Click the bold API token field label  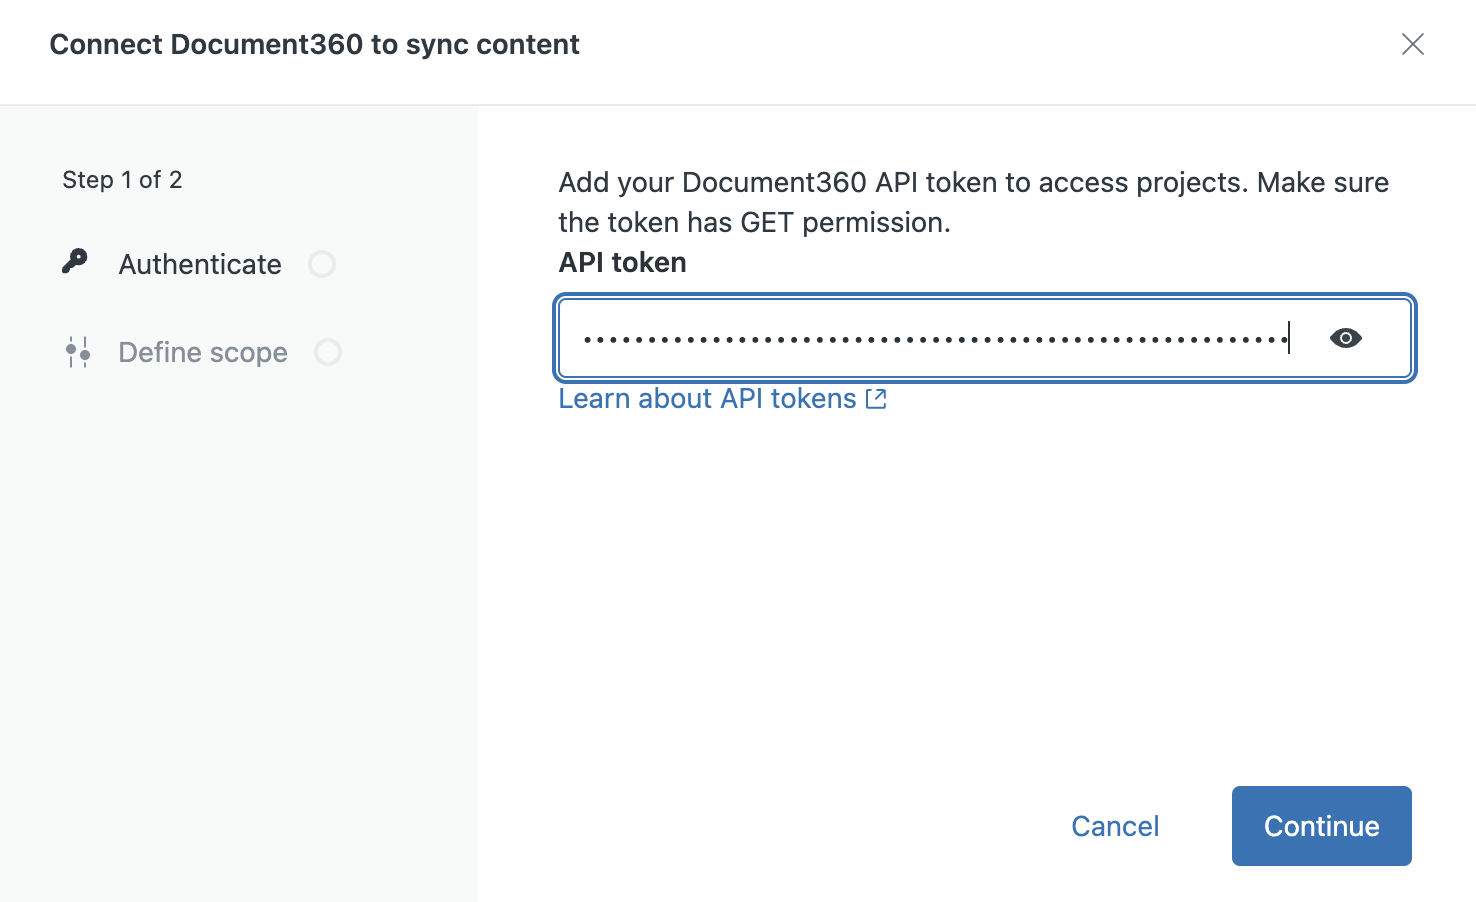[622, 262]
